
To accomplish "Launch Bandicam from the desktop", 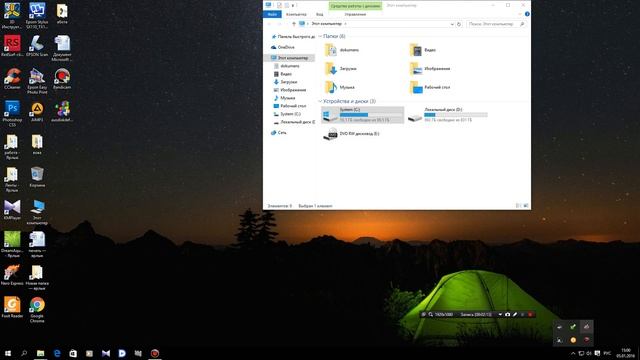I will 62,79.
